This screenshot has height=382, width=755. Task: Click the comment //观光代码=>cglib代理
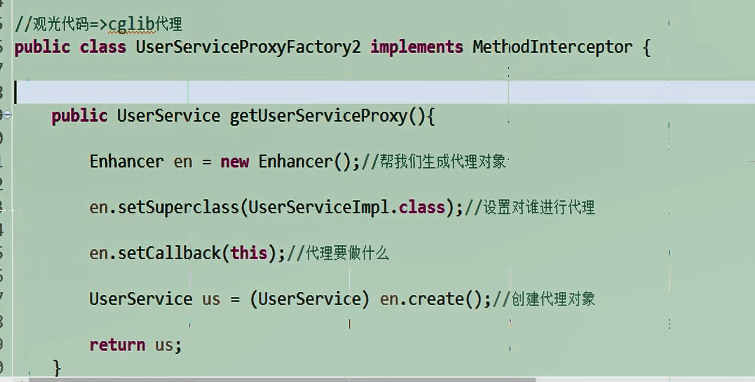(x=98, y=24)
